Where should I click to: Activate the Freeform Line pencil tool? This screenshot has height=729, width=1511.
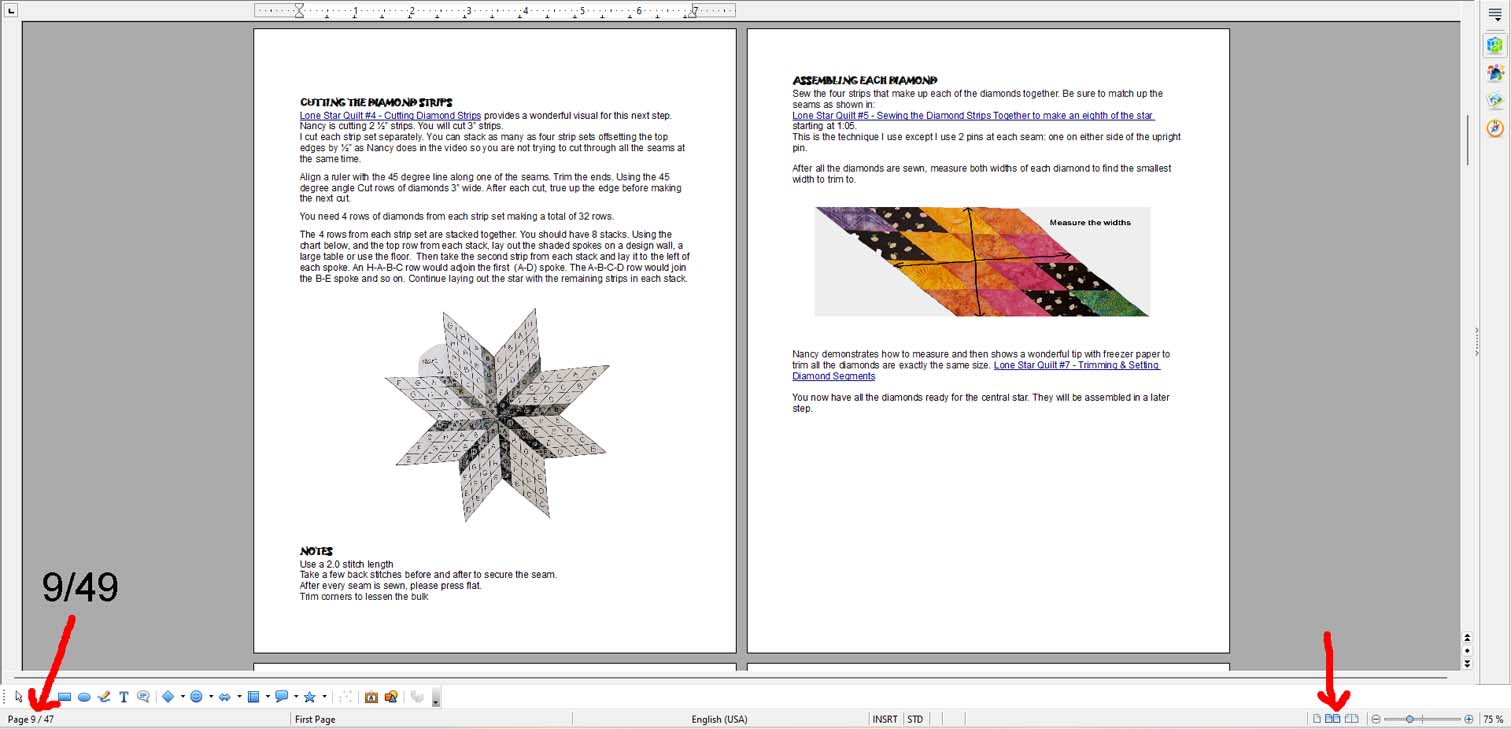pos(104,697)
